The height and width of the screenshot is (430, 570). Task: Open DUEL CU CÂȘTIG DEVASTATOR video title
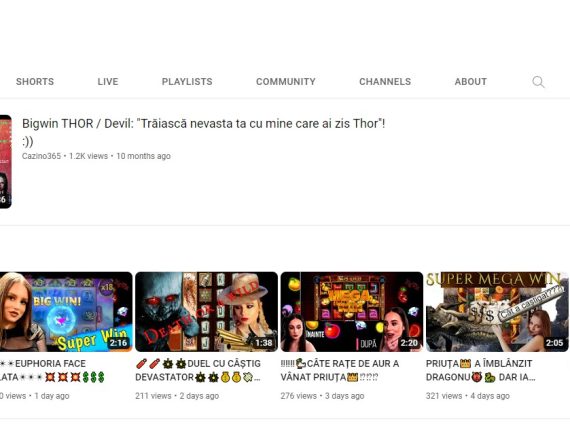pyautogui.click(x=198, y=370)
